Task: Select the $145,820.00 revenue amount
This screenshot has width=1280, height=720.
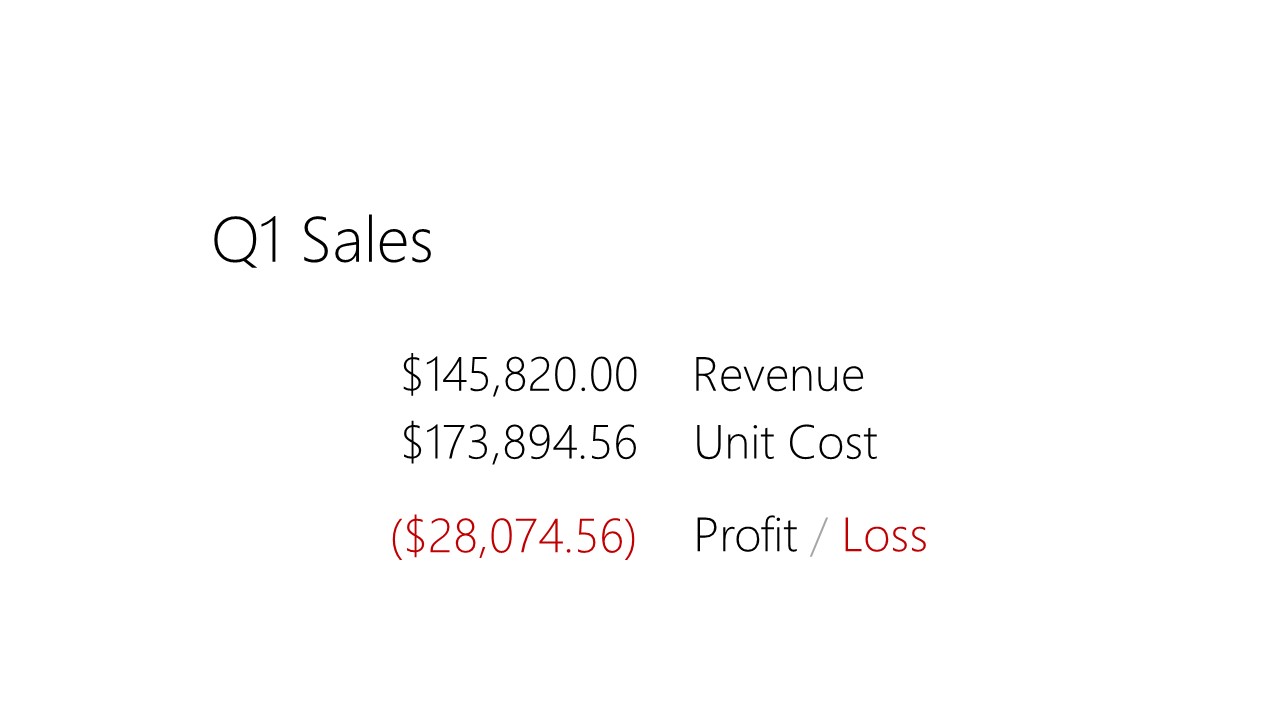Action: tap(519, 375)
